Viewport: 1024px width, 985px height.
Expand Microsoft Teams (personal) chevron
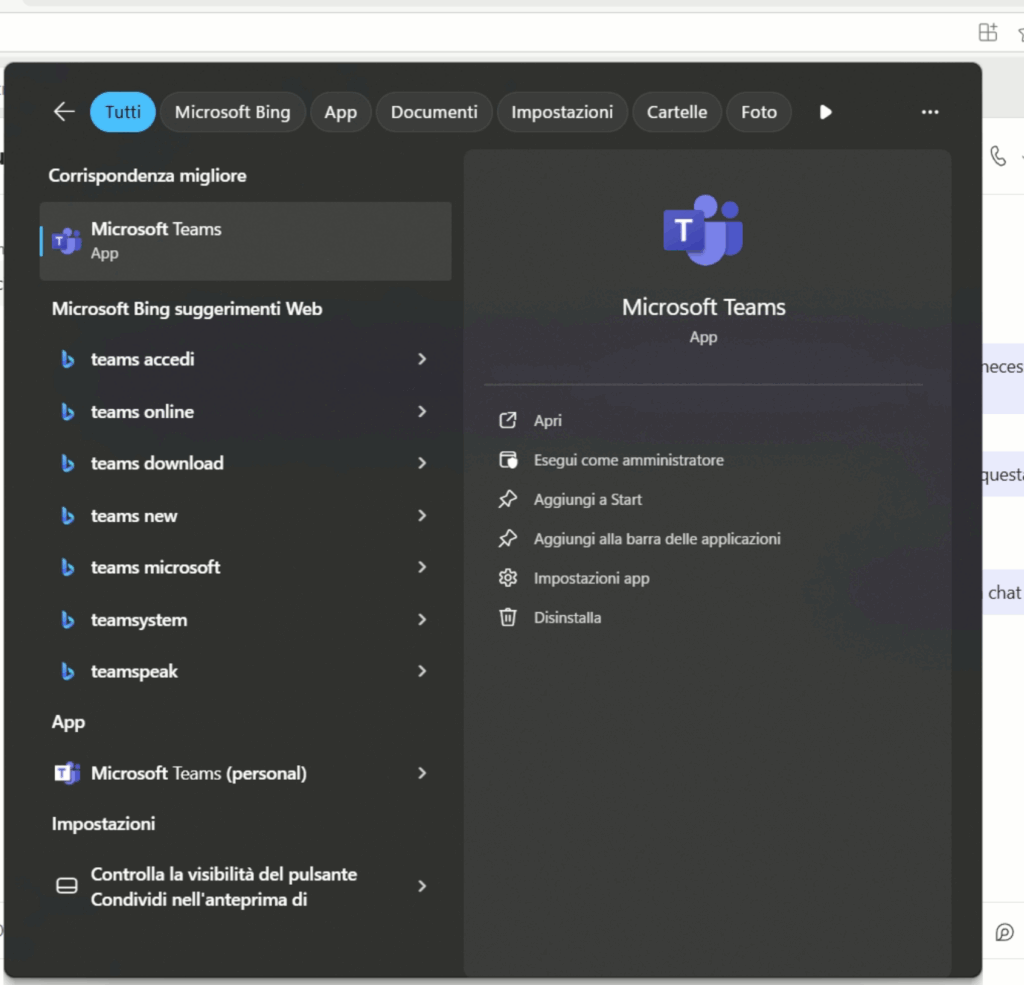(422, 773)
